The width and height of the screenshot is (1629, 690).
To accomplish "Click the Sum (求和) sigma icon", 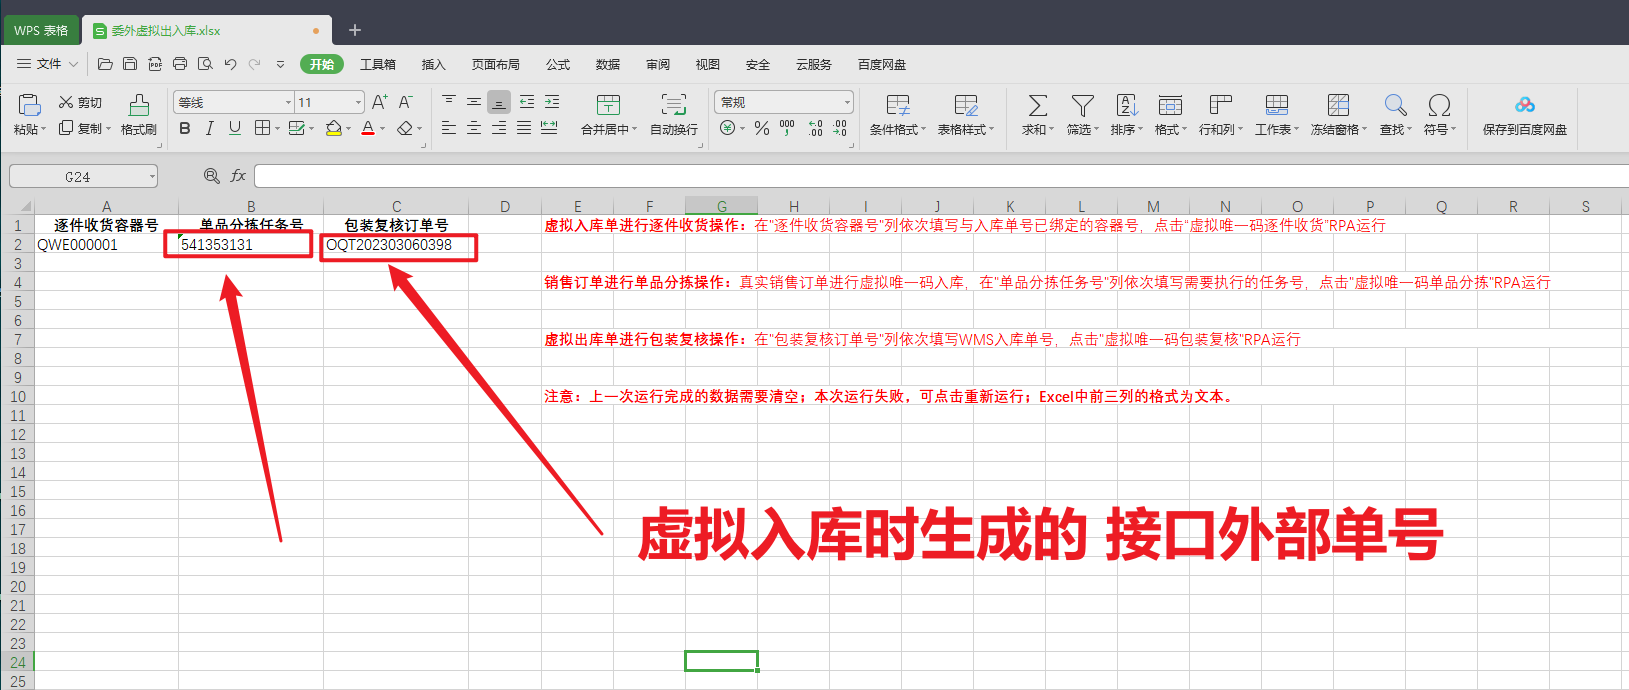I will tap(1038, 105).
